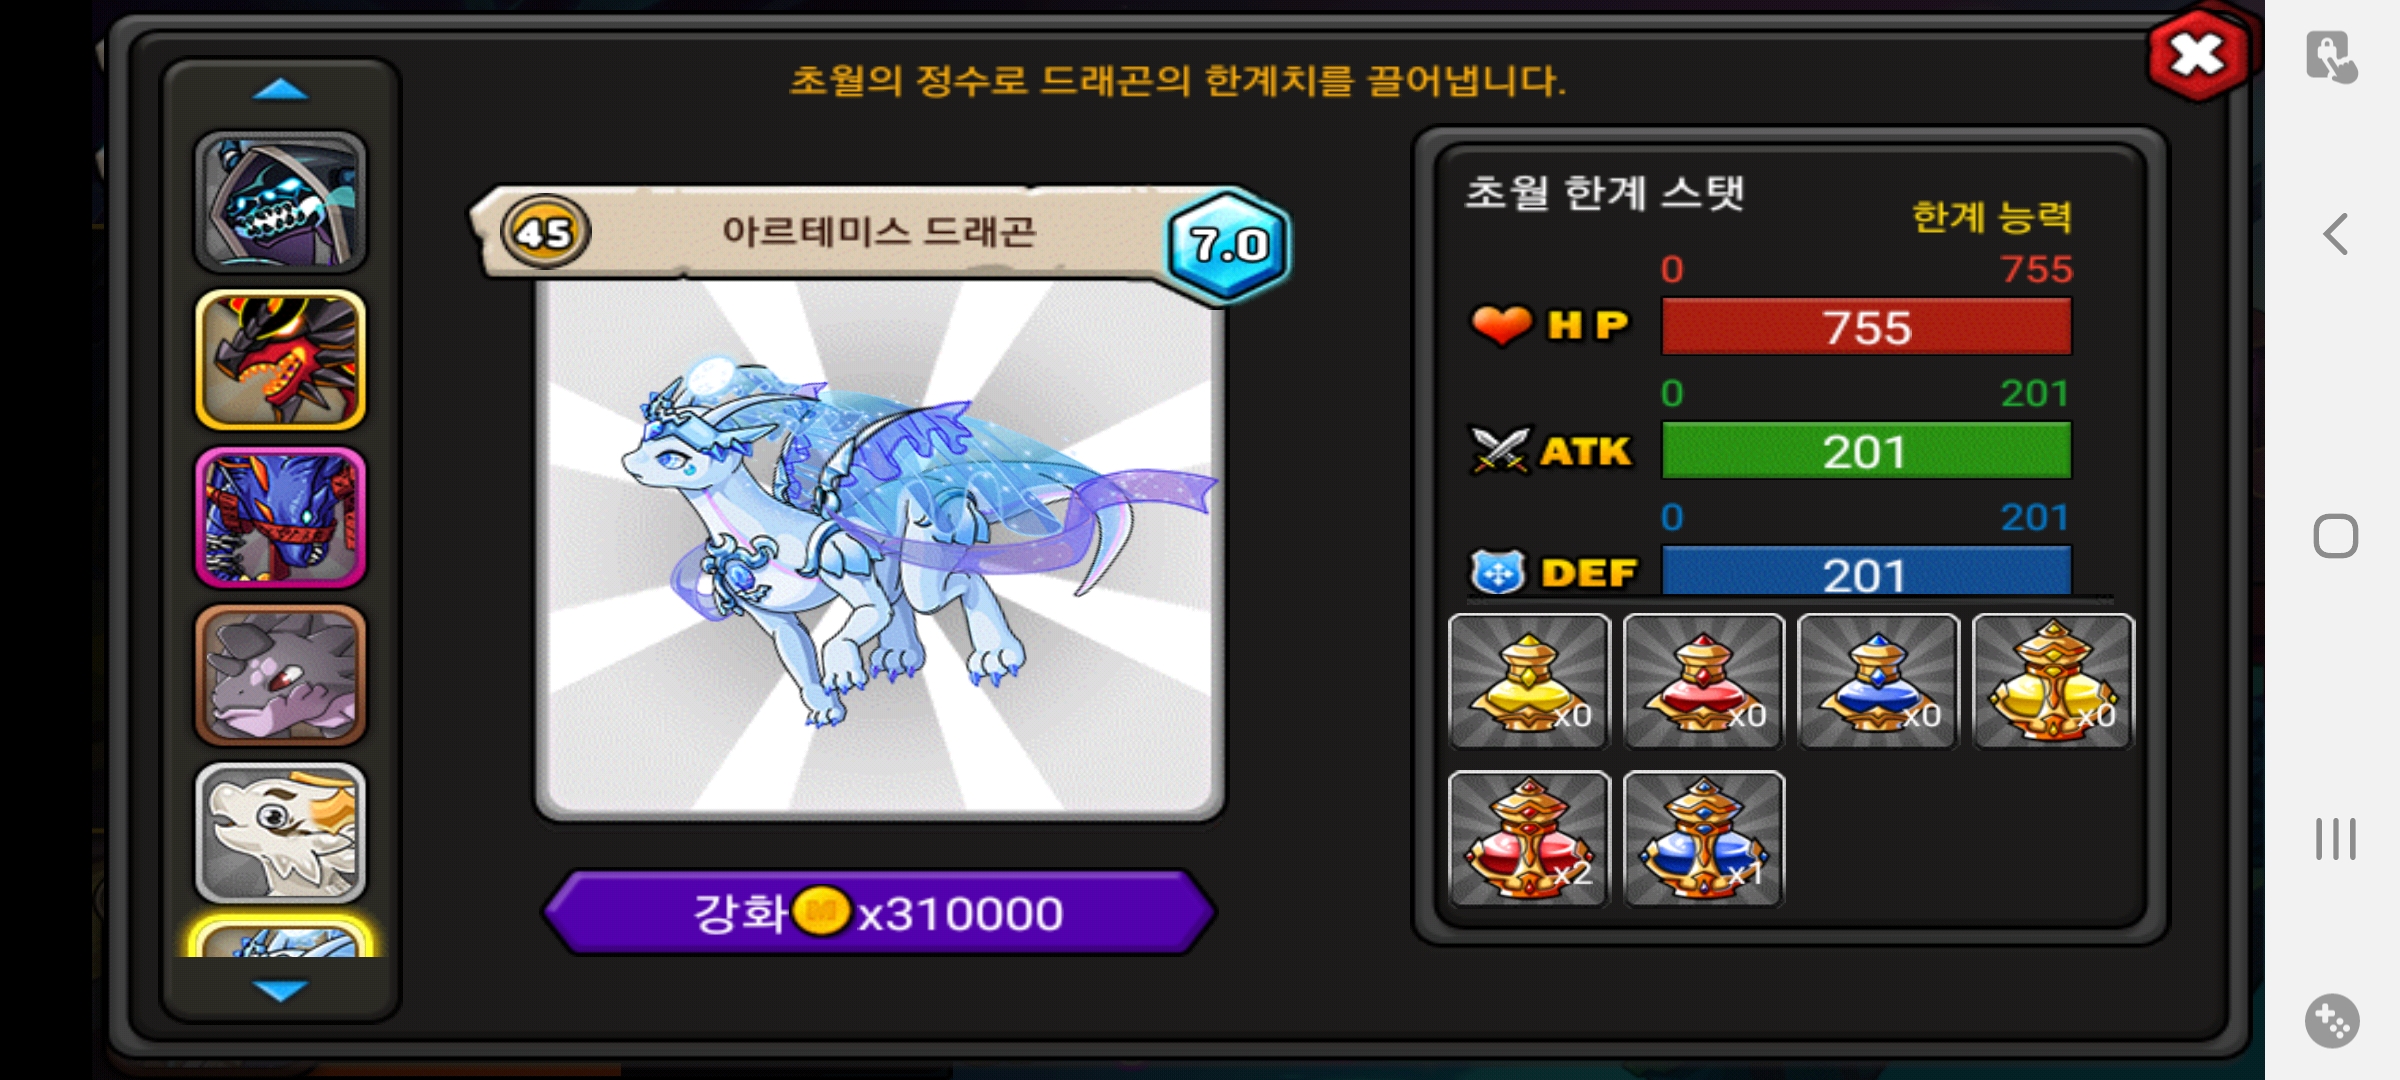The height and width of the screenshot is (1080, 2400).
Task: Click the green ATK 201 bar
Action: pos(1866,451)
